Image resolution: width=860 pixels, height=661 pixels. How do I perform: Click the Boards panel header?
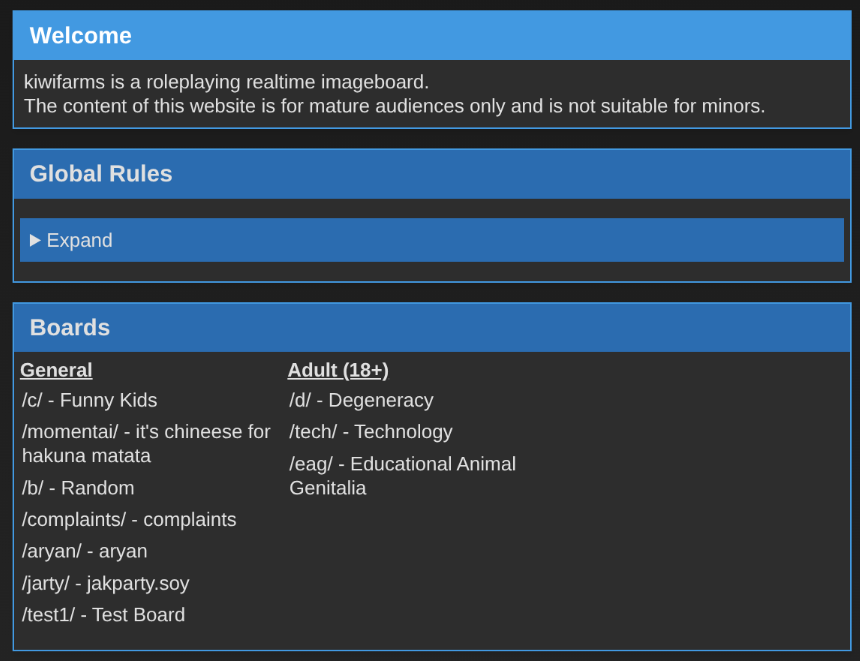pos(431,328)
